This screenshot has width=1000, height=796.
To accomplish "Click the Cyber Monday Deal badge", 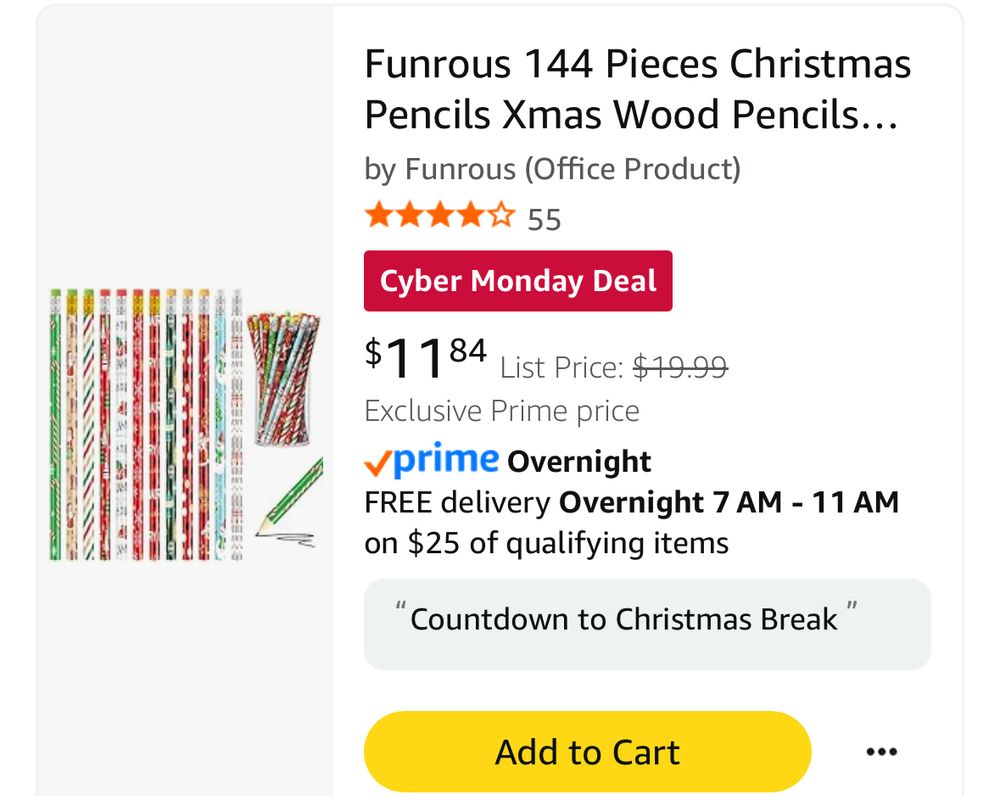I will 518,281.
